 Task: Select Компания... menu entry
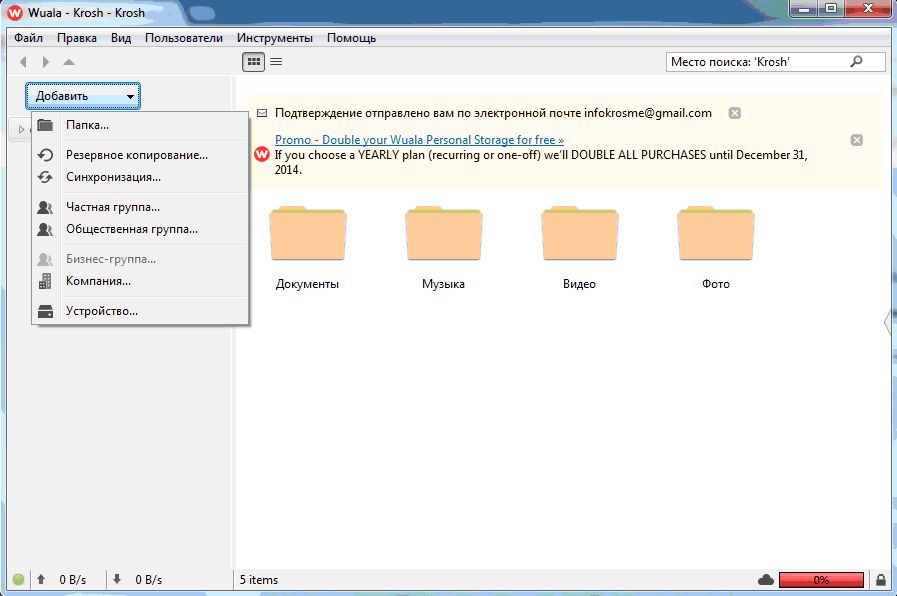[x=140, y=281]
